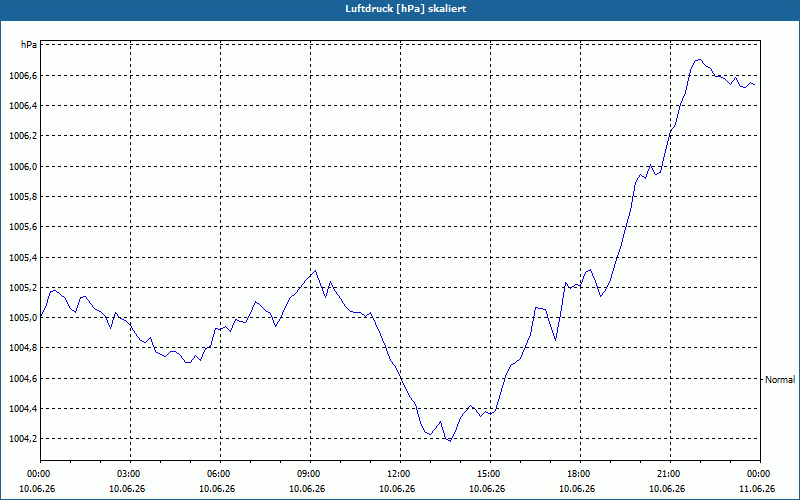Image resolution: width=800 pixels, height=500 pixels.
Task: Click the '1006,0' y-axis value
Action: (x=23, y=166)
